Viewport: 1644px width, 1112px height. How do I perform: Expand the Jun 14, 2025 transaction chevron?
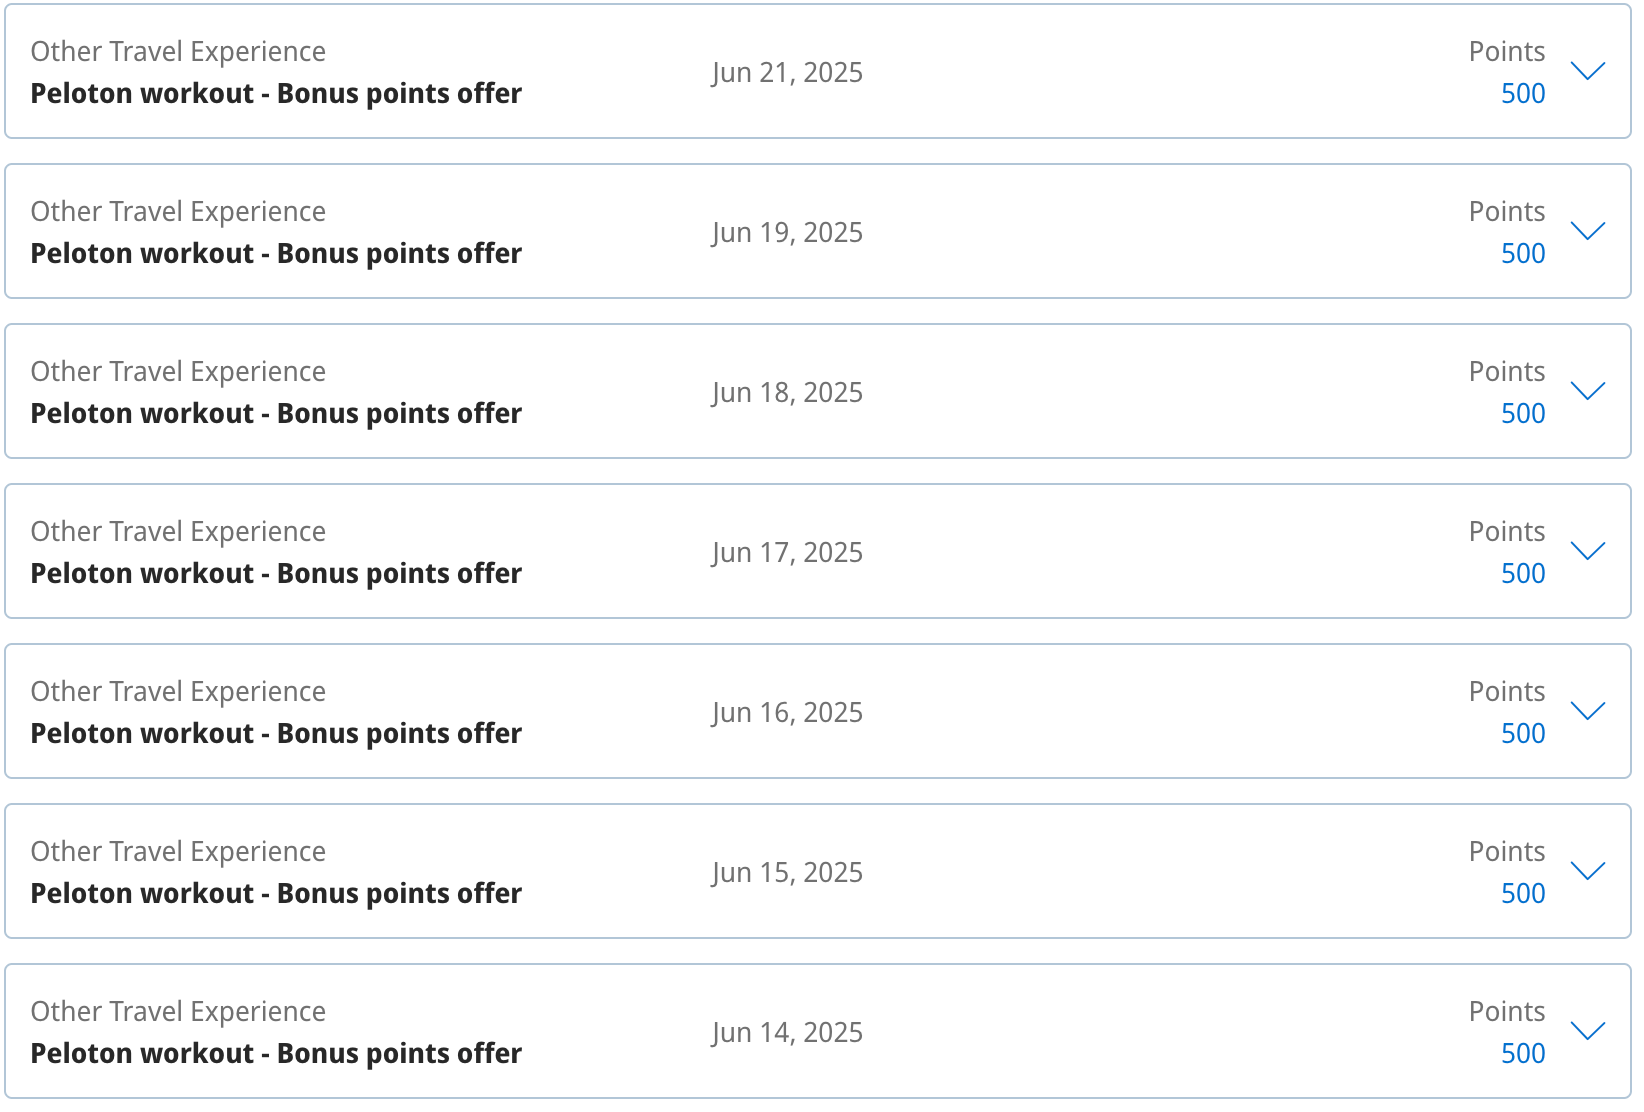point(1588,1031)
